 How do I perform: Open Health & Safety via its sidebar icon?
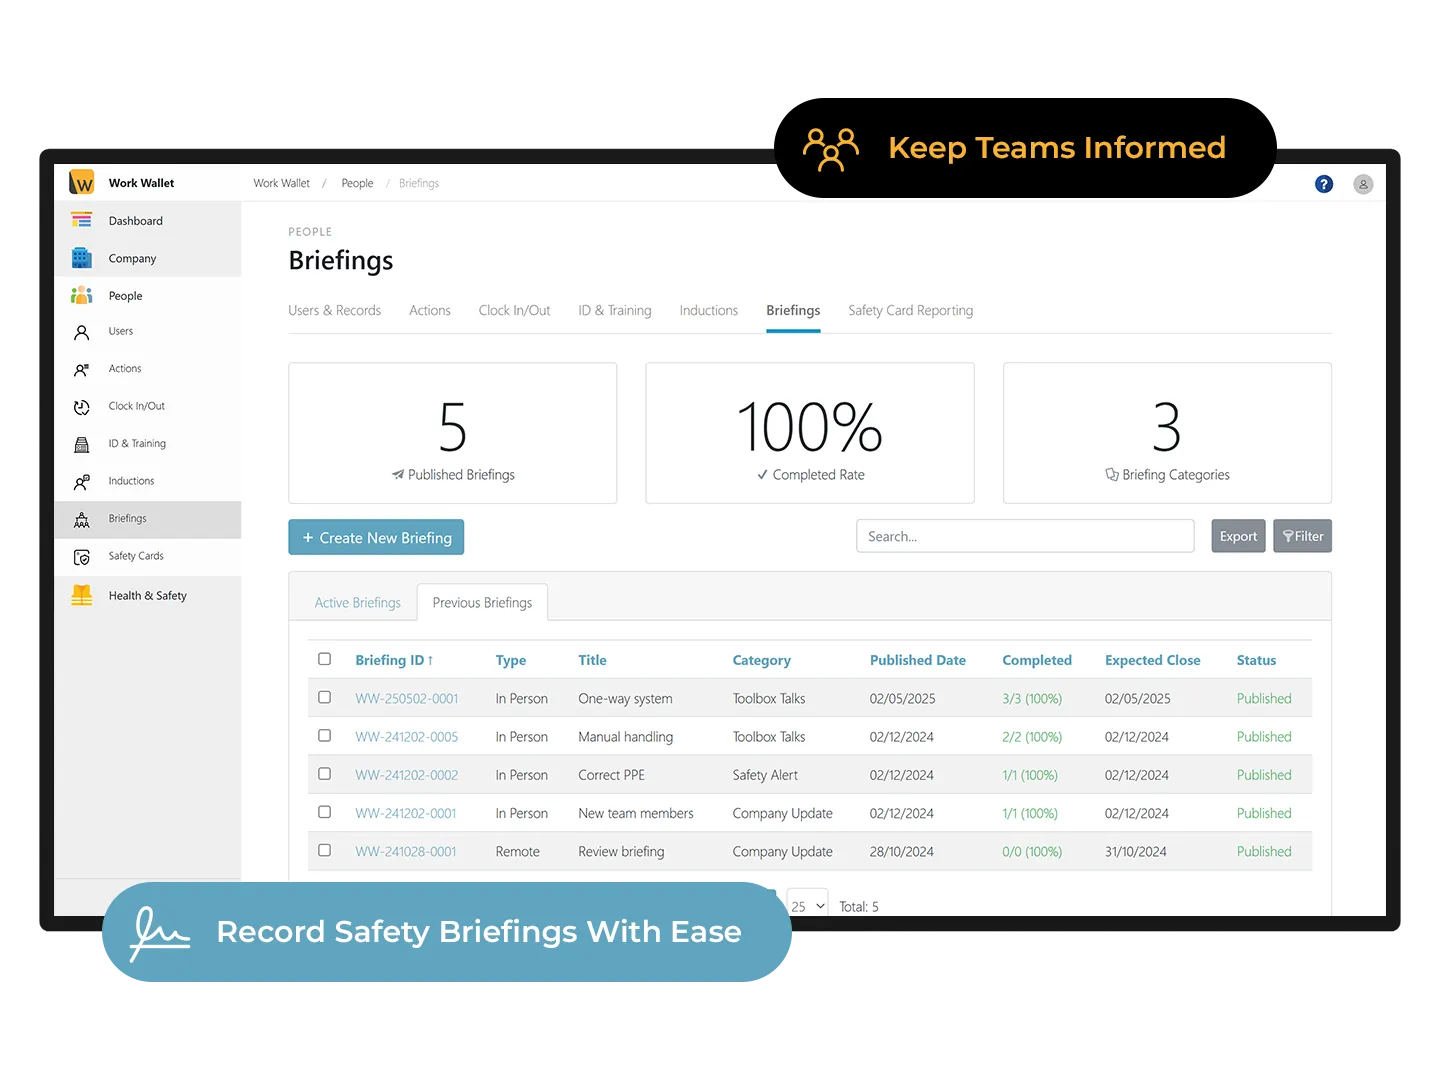click(82, 595)
